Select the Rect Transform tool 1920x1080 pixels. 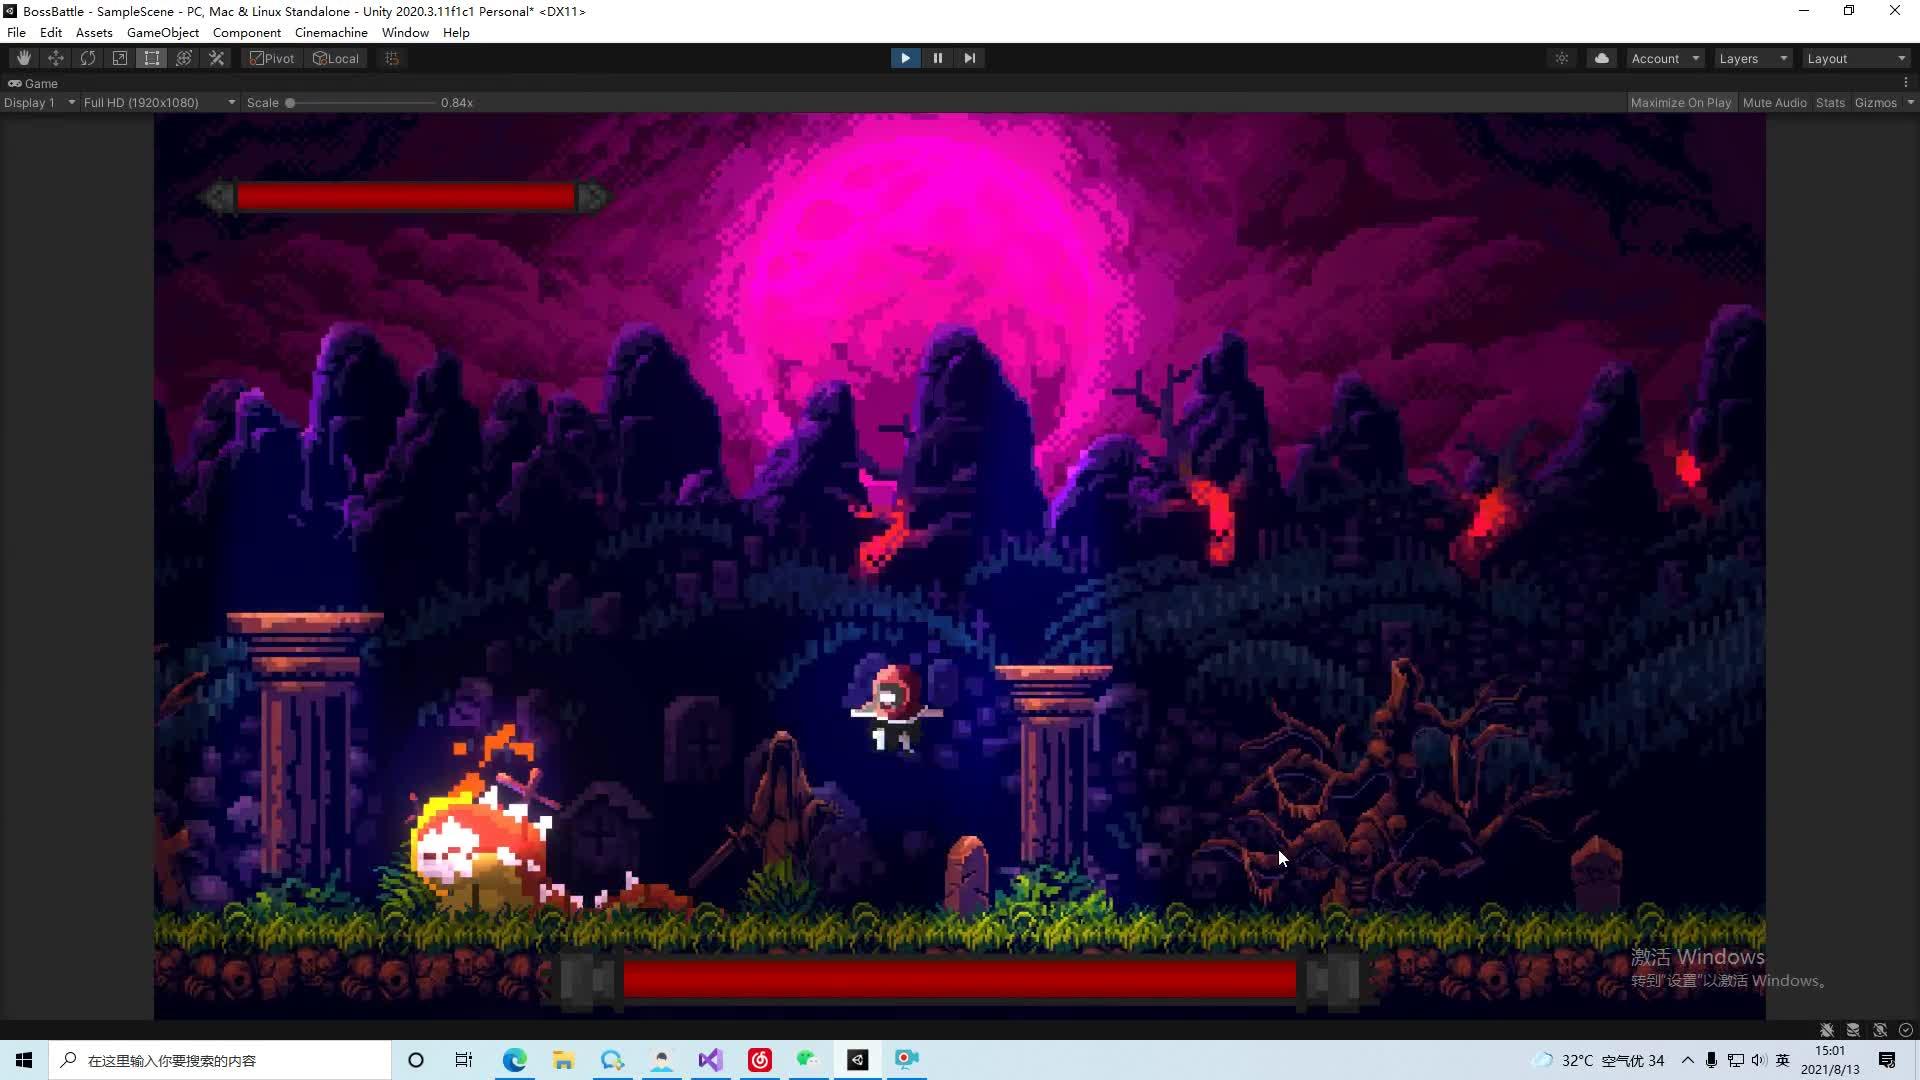(x=152, y=58)
